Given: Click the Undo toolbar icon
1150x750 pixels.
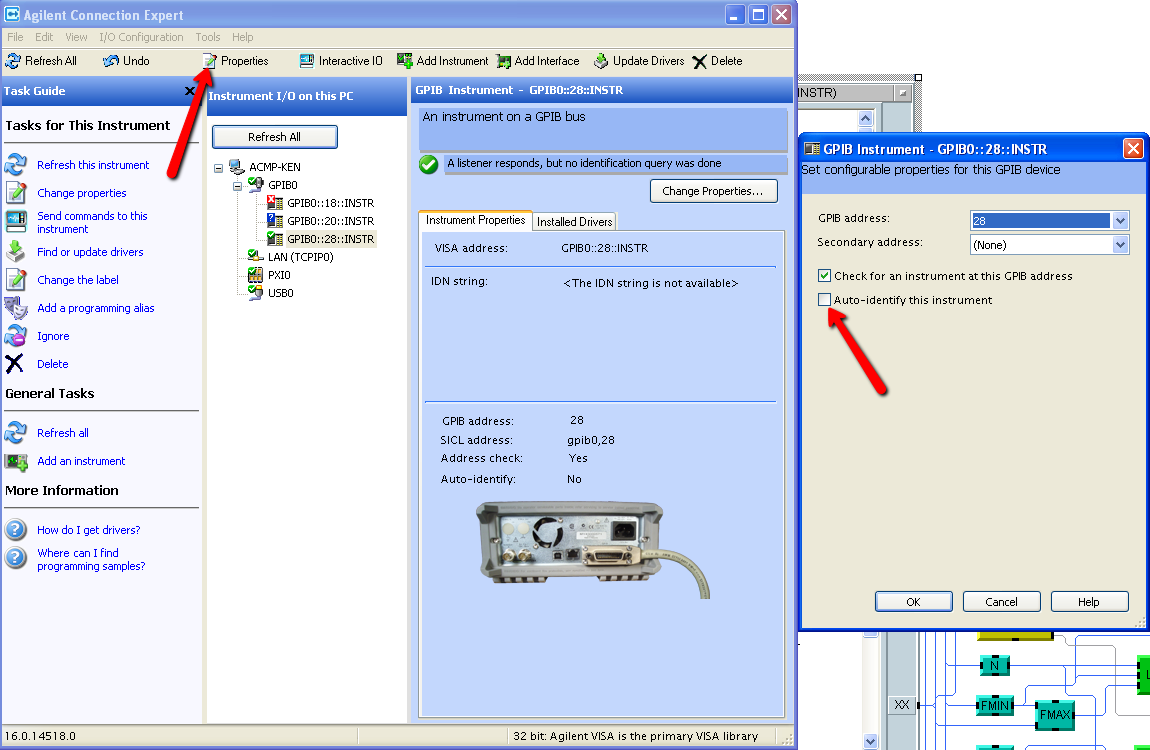Looking at the screenshot, I should 111,61.
